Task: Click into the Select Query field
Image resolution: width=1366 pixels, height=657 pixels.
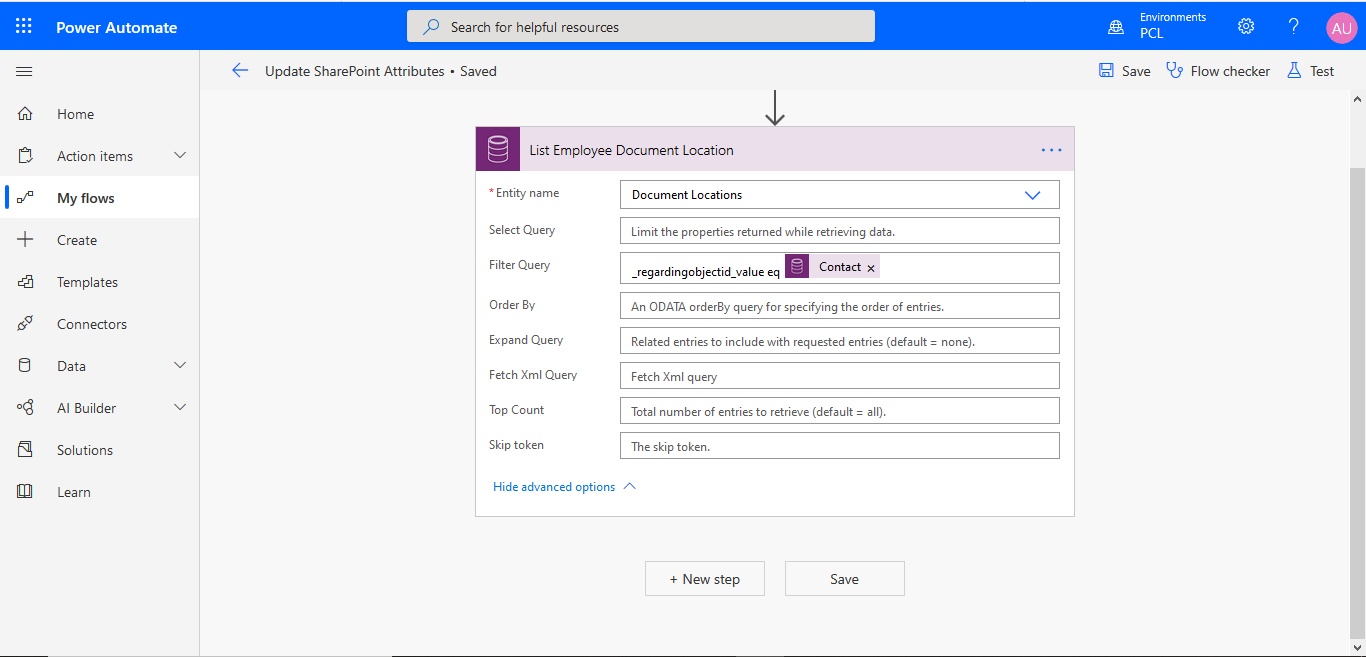Action: click(839, 231)
